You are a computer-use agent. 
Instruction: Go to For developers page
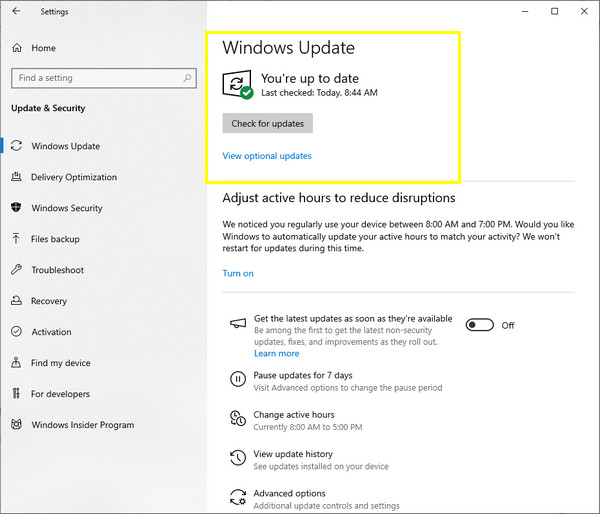click(60, 394)
